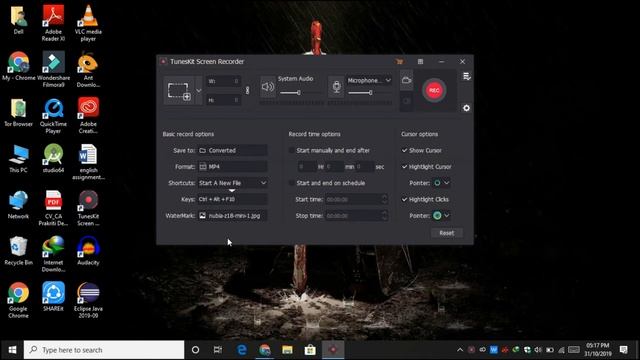Open Task View from the taskbar
The width and height of the screenshot is (640, 360).
218,350
